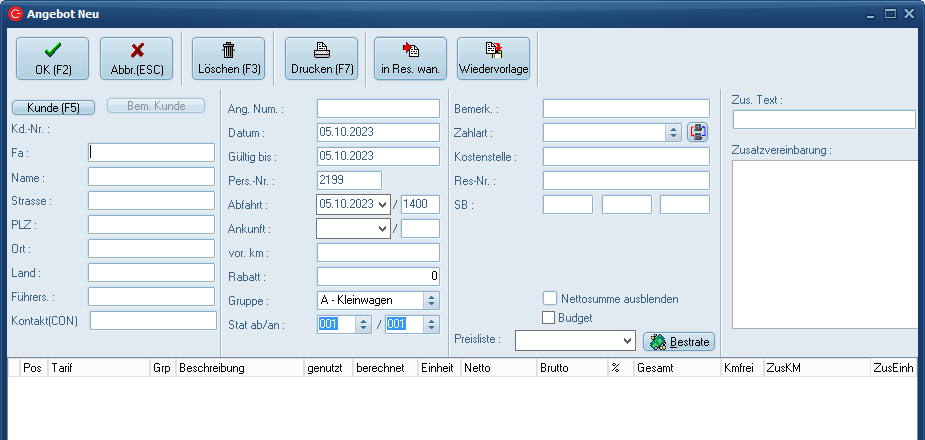
Task: Click the 'in Res. wan.' convert button
Action: pyautogui.click(x=410, y=59)
